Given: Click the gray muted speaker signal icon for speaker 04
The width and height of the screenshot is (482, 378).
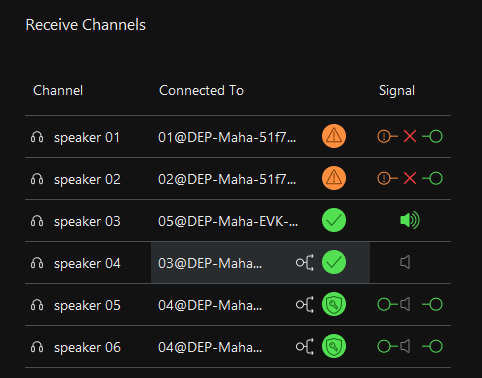Looking at the screenshot, I should [405, 262].
